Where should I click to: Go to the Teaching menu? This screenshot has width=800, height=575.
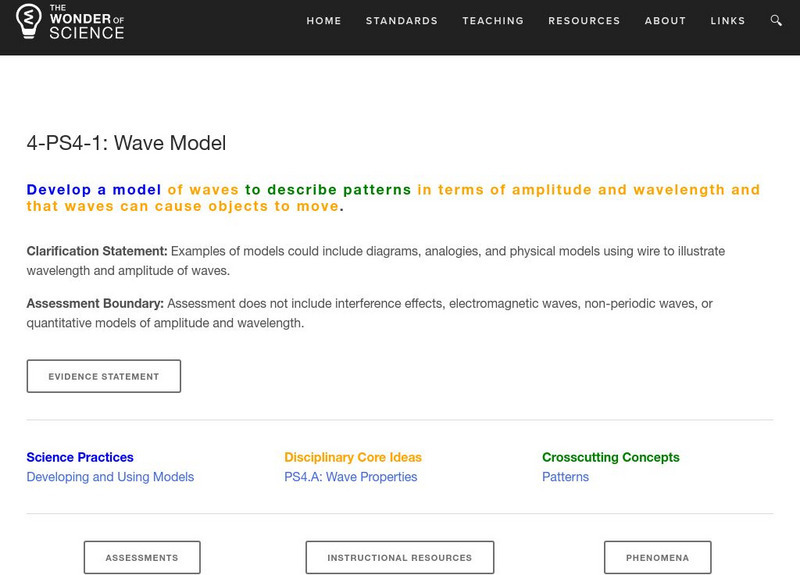[493, 21]
